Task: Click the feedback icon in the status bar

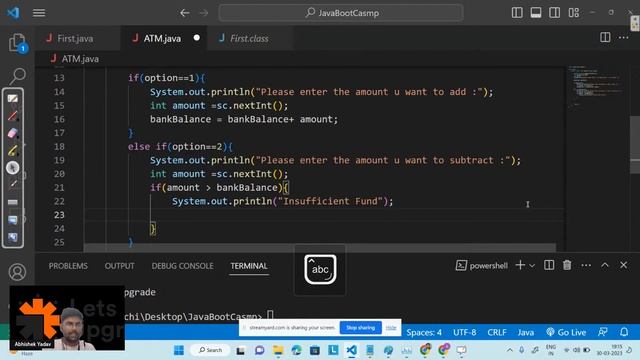Action: [x=602, y=332]
